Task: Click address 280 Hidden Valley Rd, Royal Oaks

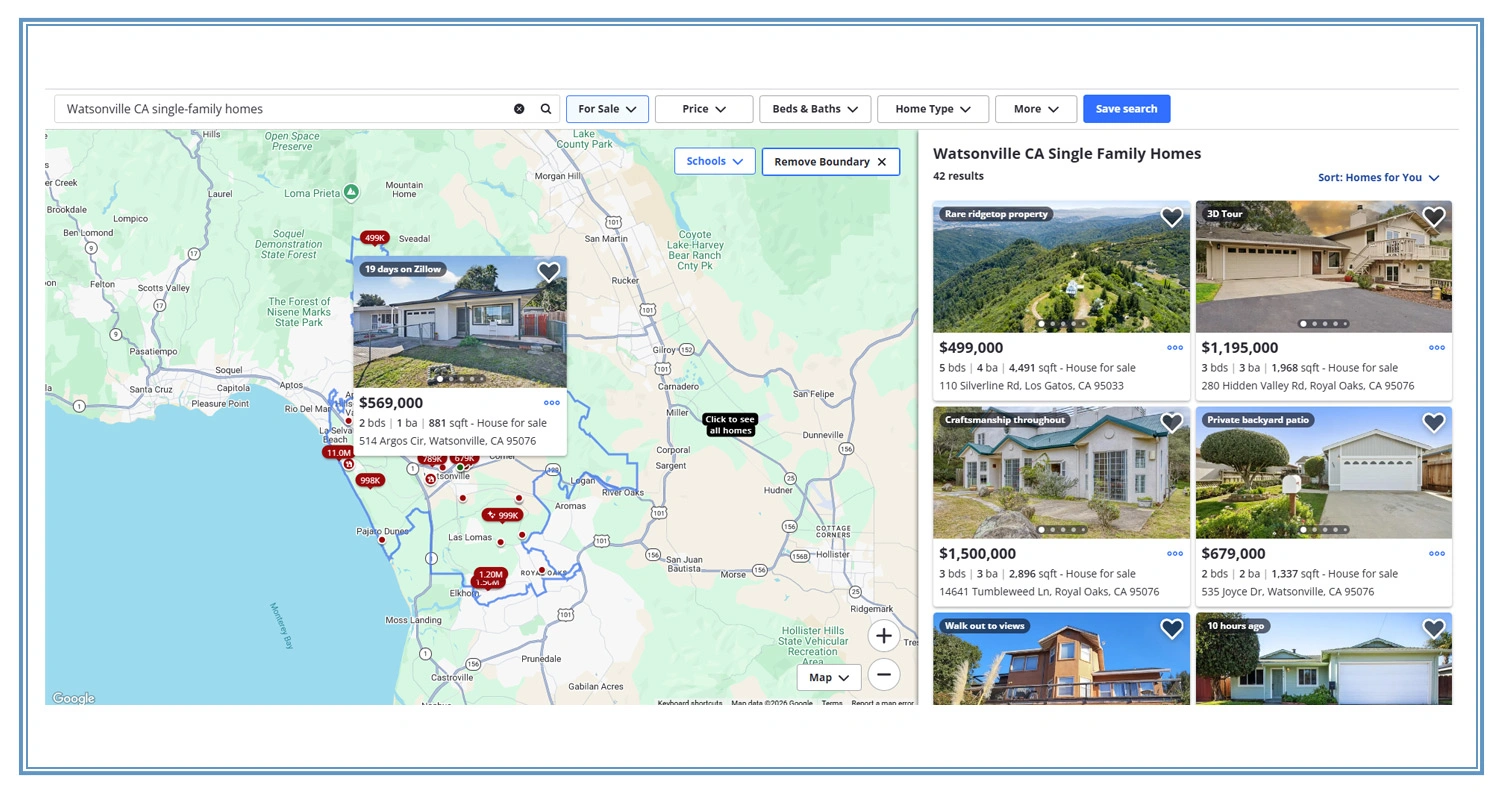Action: (x=1308, y=386)
